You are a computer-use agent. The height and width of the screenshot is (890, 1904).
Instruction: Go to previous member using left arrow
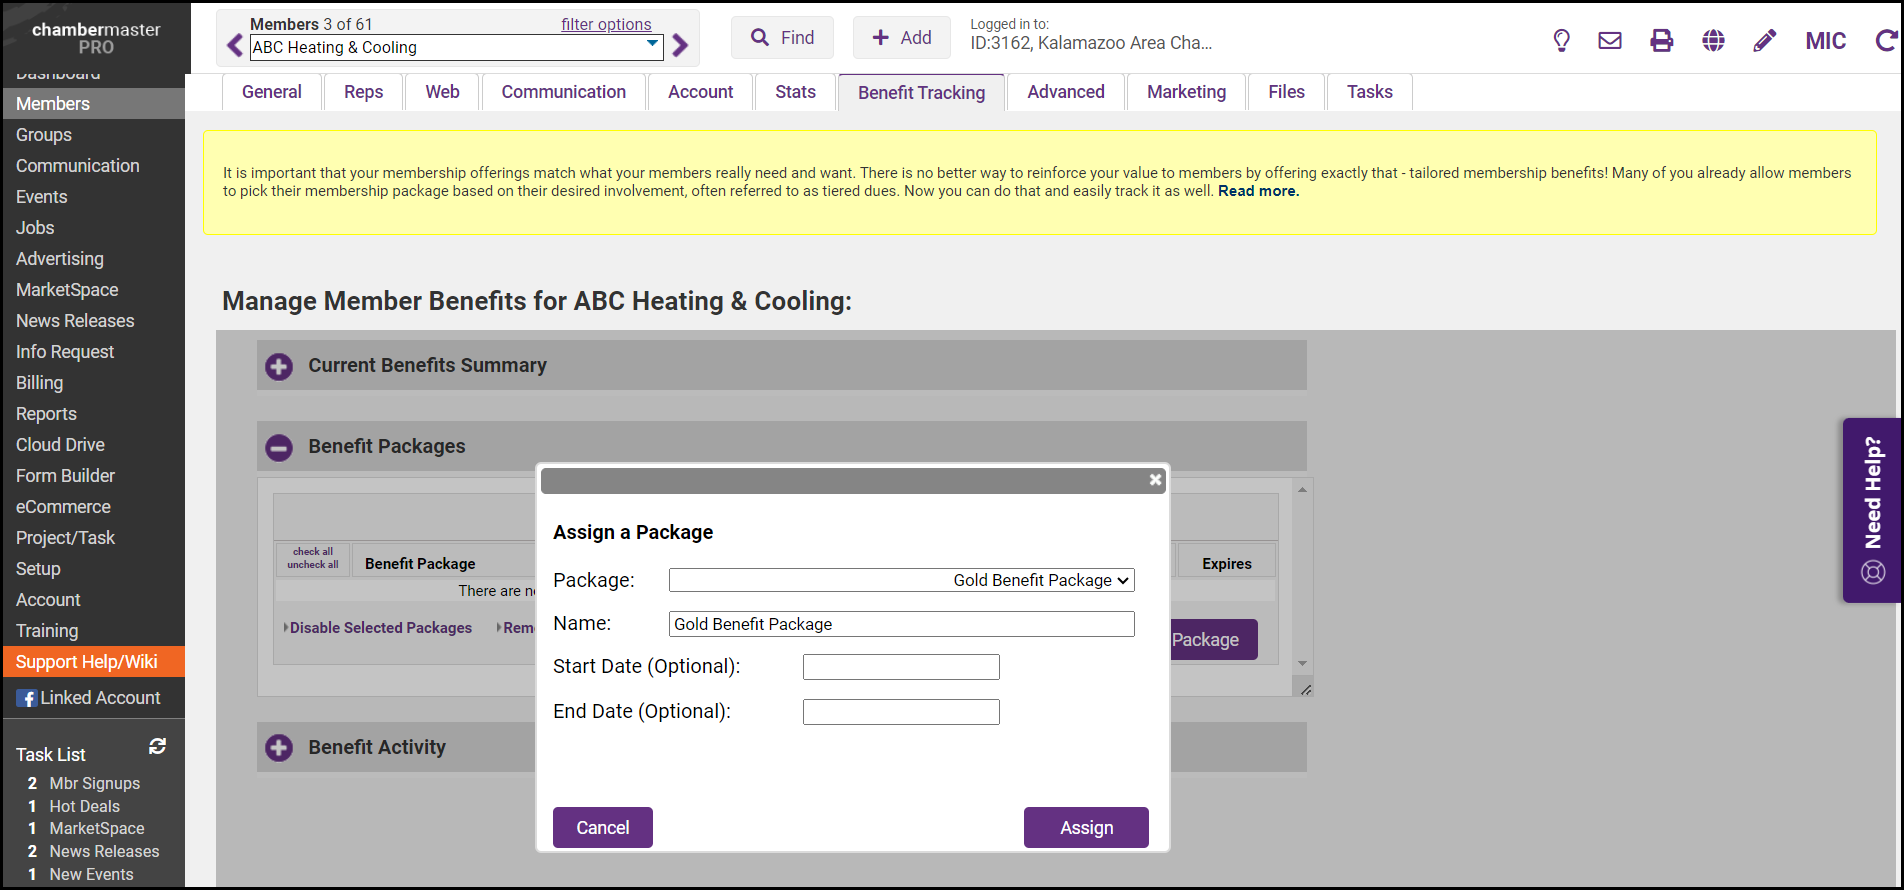click(235, 45)
